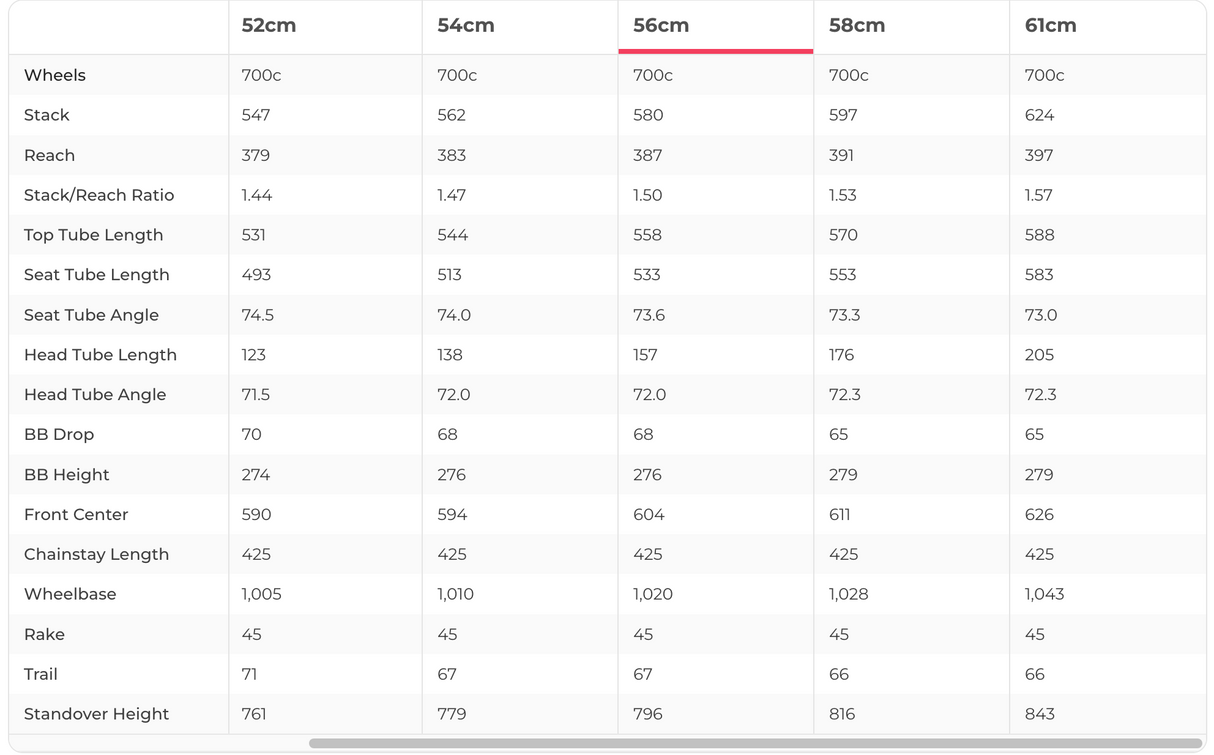
Task: Click the horizontal scrollbar below the table
Action: [755, 744]
